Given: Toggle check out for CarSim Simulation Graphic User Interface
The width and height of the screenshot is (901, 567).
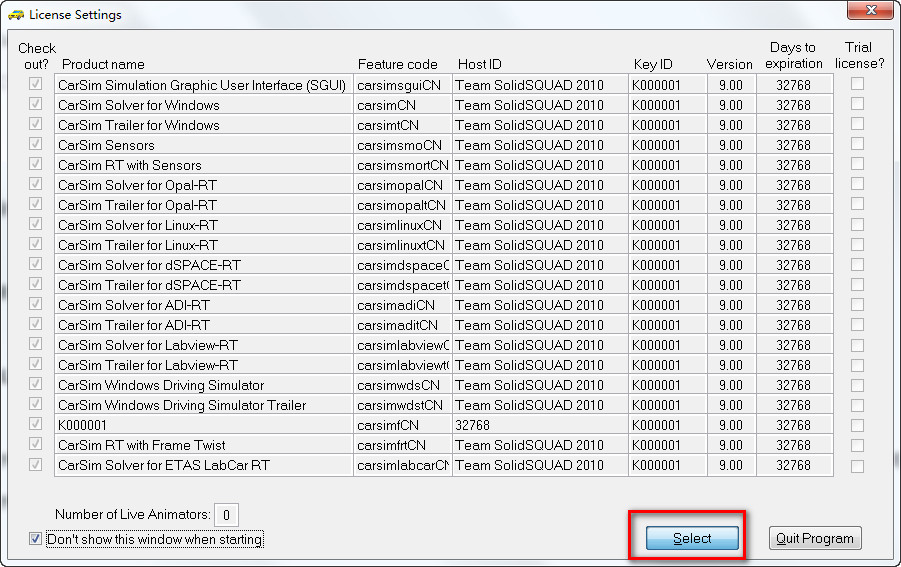Looking at the screenshot, I should click(x=36, y=84).
